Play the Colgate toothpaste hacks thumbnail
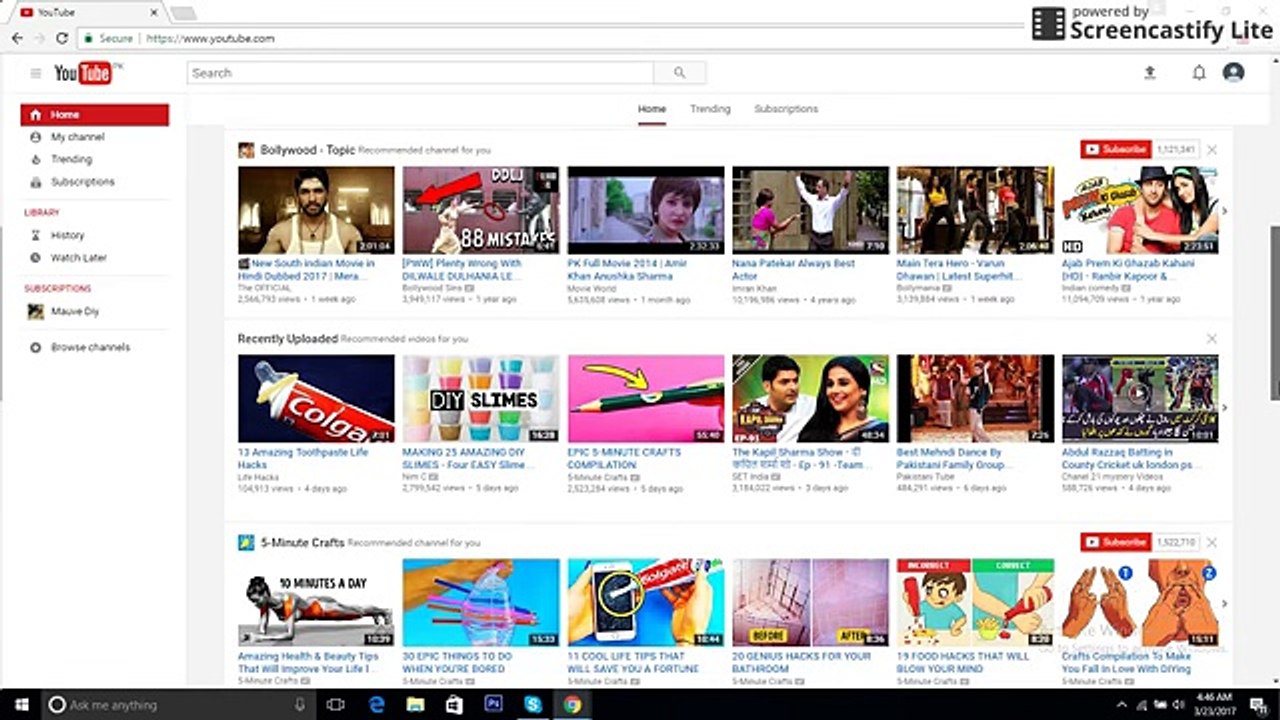 (x=316, y=398)
